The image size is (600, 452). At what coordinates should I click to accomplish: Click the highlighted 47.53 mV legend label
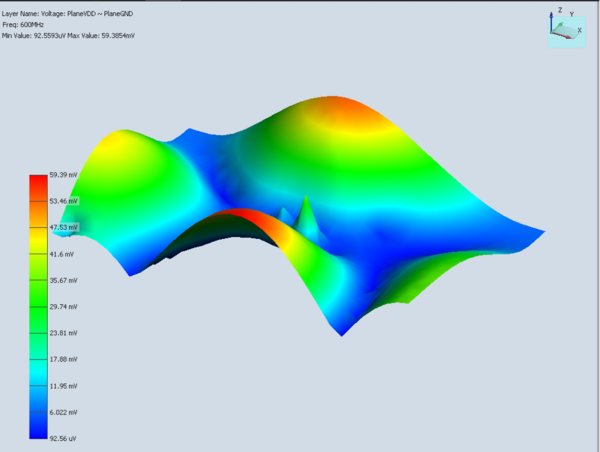(64, 227)
